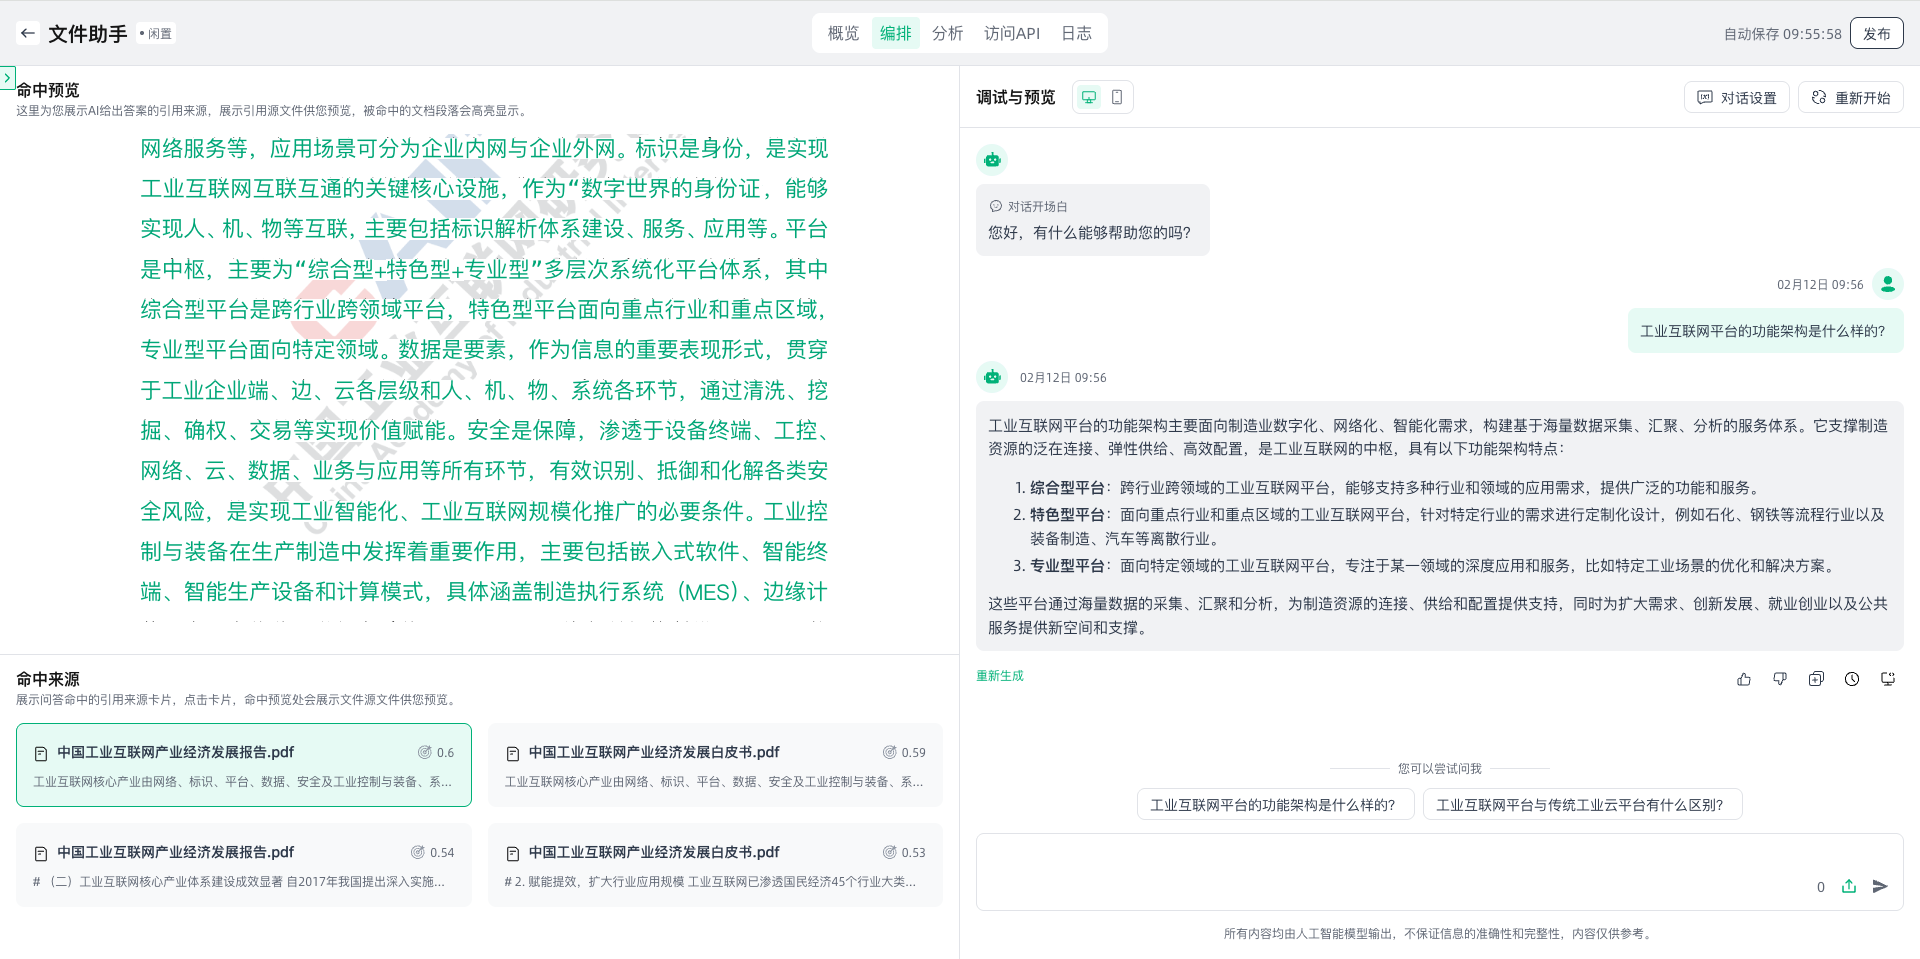Image resolution: width=1920 pixels, height=959 pixels.
Task: Click the back arrow beside 文件助手
Action: 28,33
